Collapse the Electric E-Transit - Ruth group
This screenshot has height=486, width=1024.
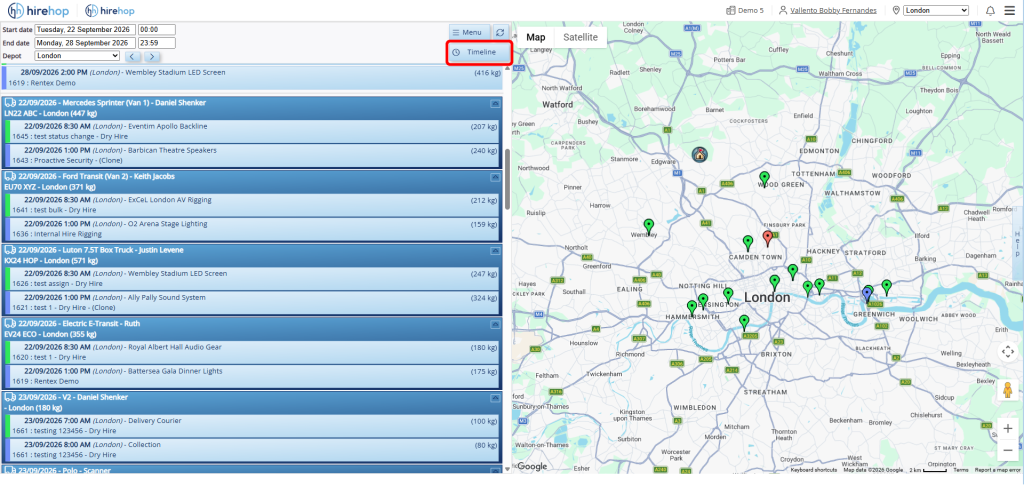click(x=495, y=324)
